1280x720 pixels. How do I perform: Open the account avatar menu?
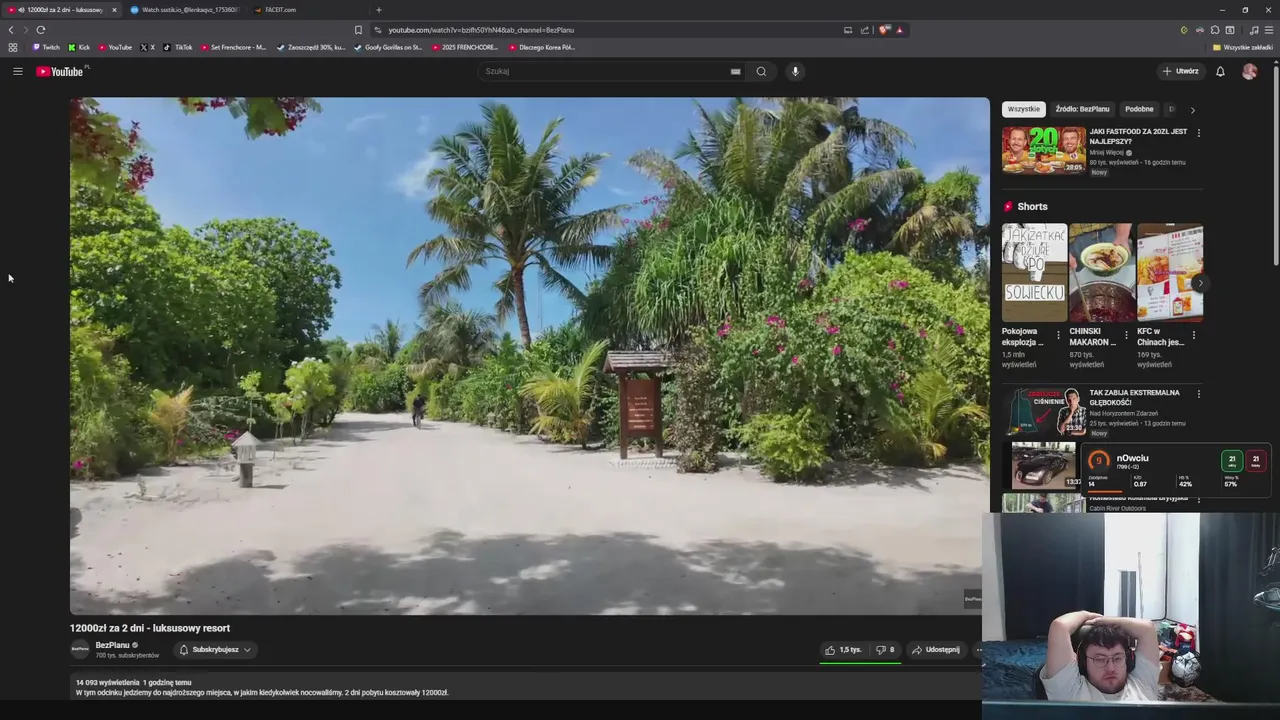pos(1249,71)
